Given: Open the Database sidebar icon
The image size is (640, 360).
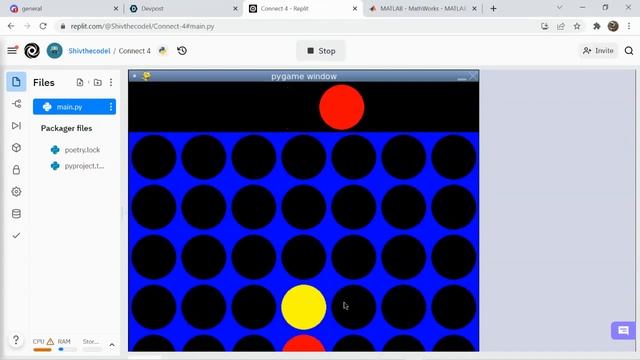Looking at the screenshot, I should (16, 213).
